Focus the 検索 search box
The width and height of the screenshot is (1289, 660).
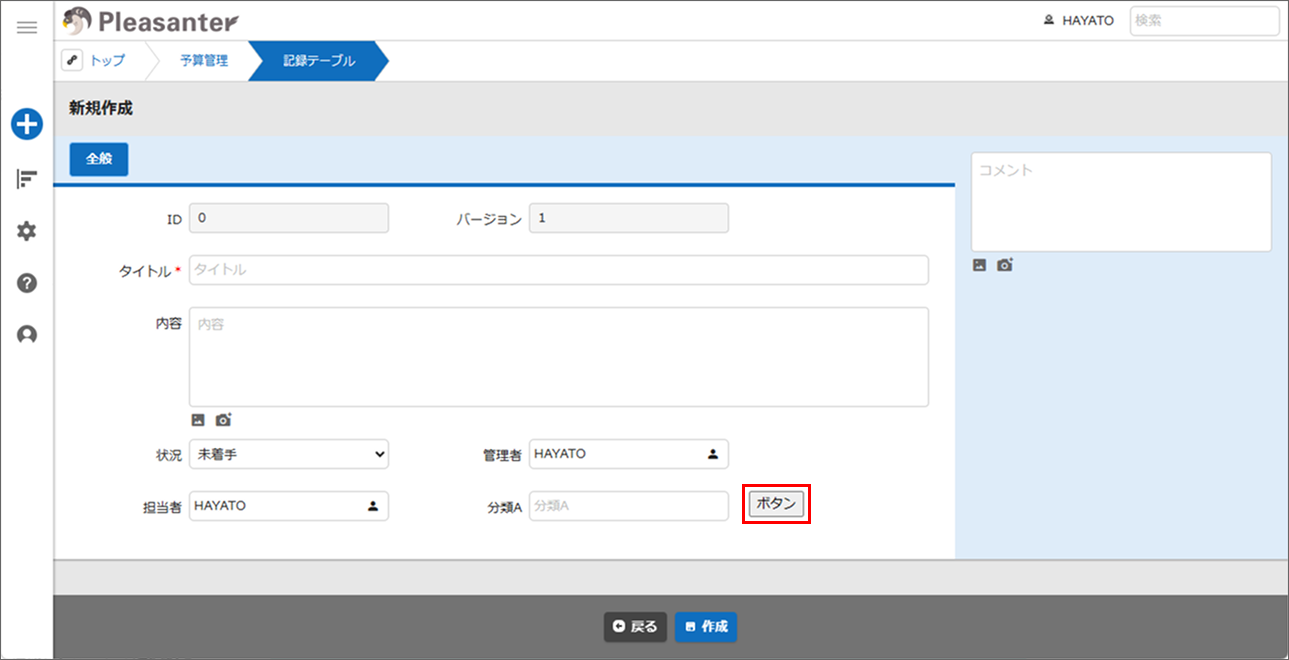1205,21
